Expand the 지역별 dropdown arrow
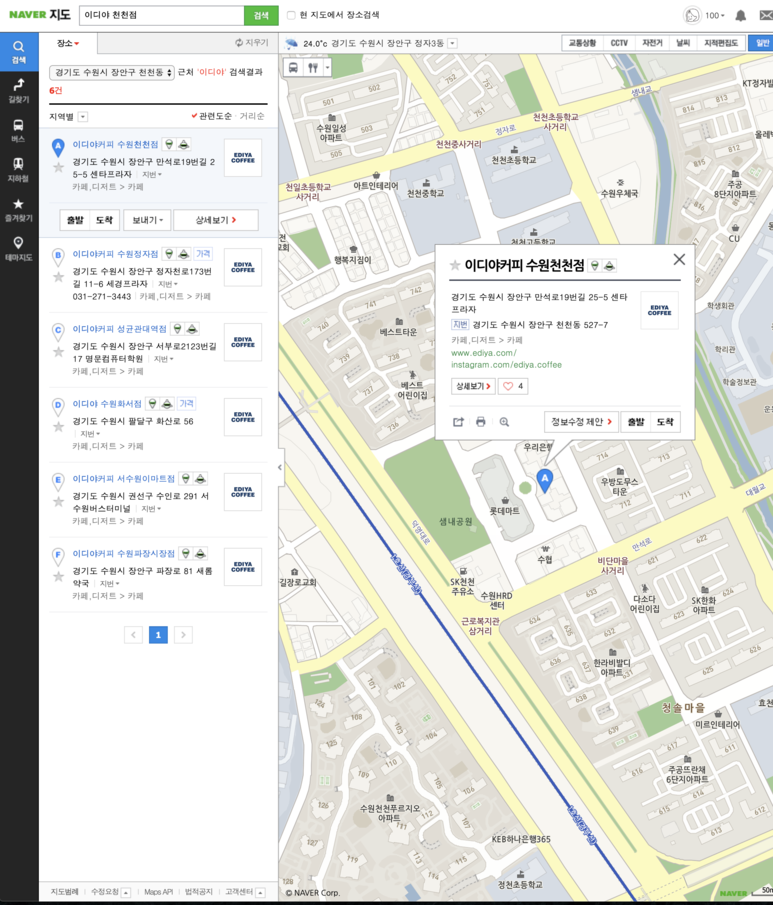The image size is (773, 905). [x=83, y=117]
